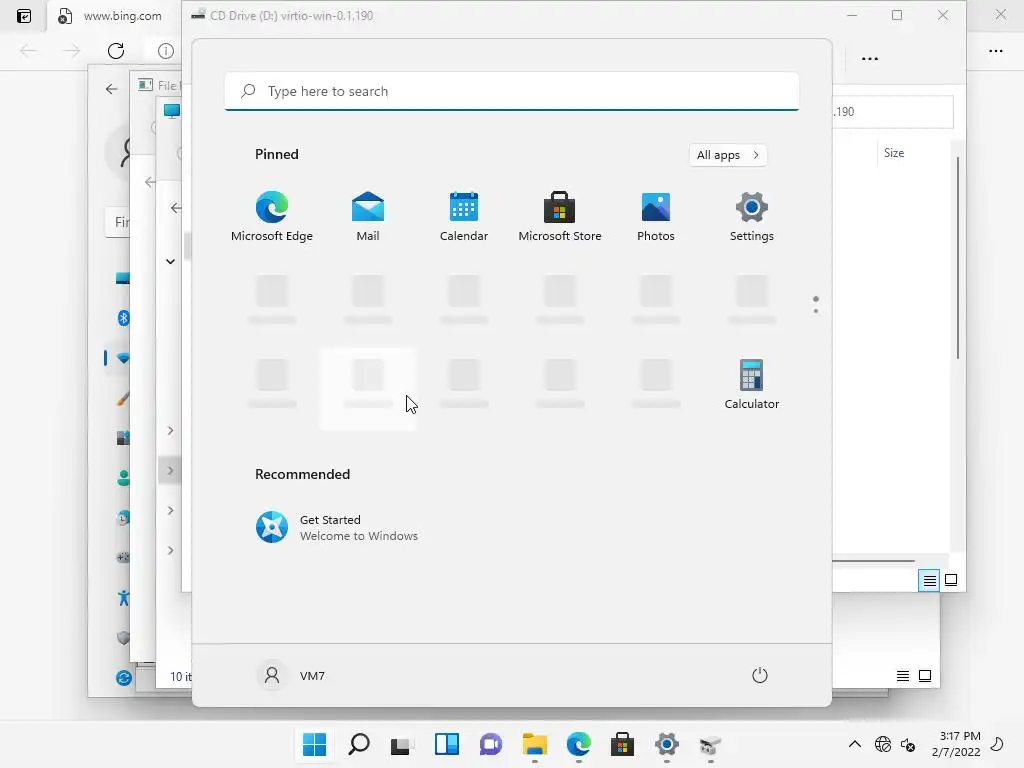Viewport: 1024px width, 768px height.
Task: Open Edge tab actions menu icon
Action: point(24,16)
